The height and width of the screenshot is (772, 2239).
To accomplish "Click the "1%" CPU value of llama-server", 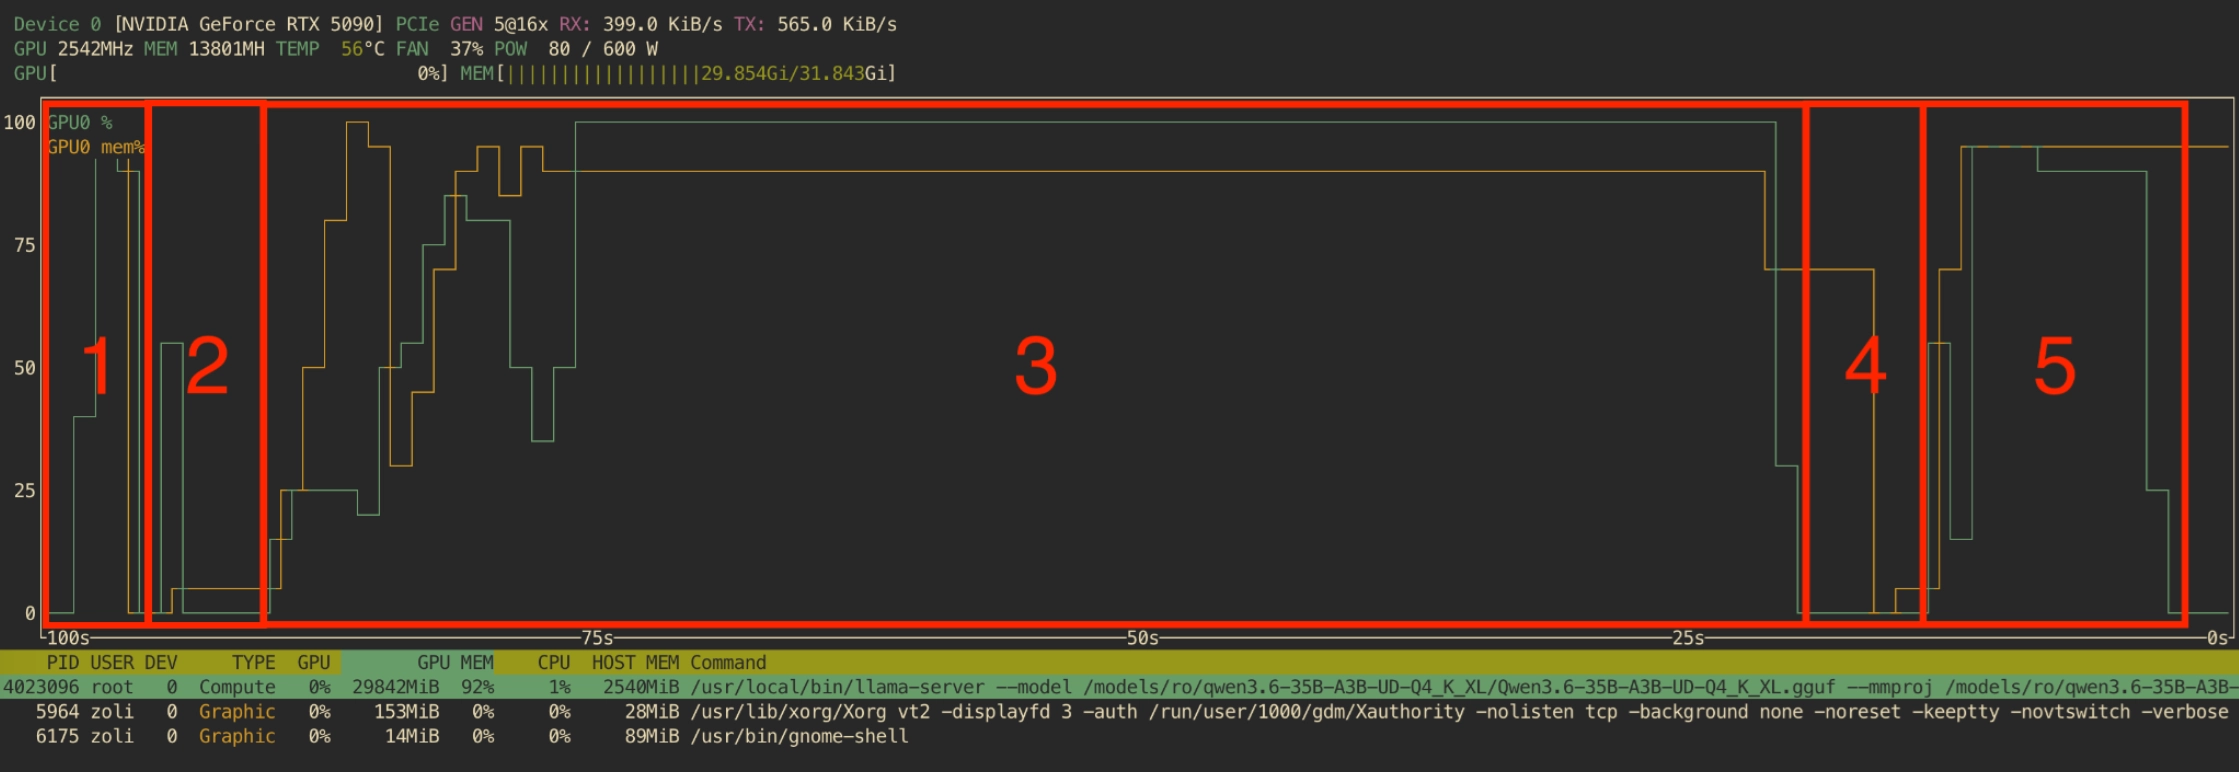I will [560, 687].
